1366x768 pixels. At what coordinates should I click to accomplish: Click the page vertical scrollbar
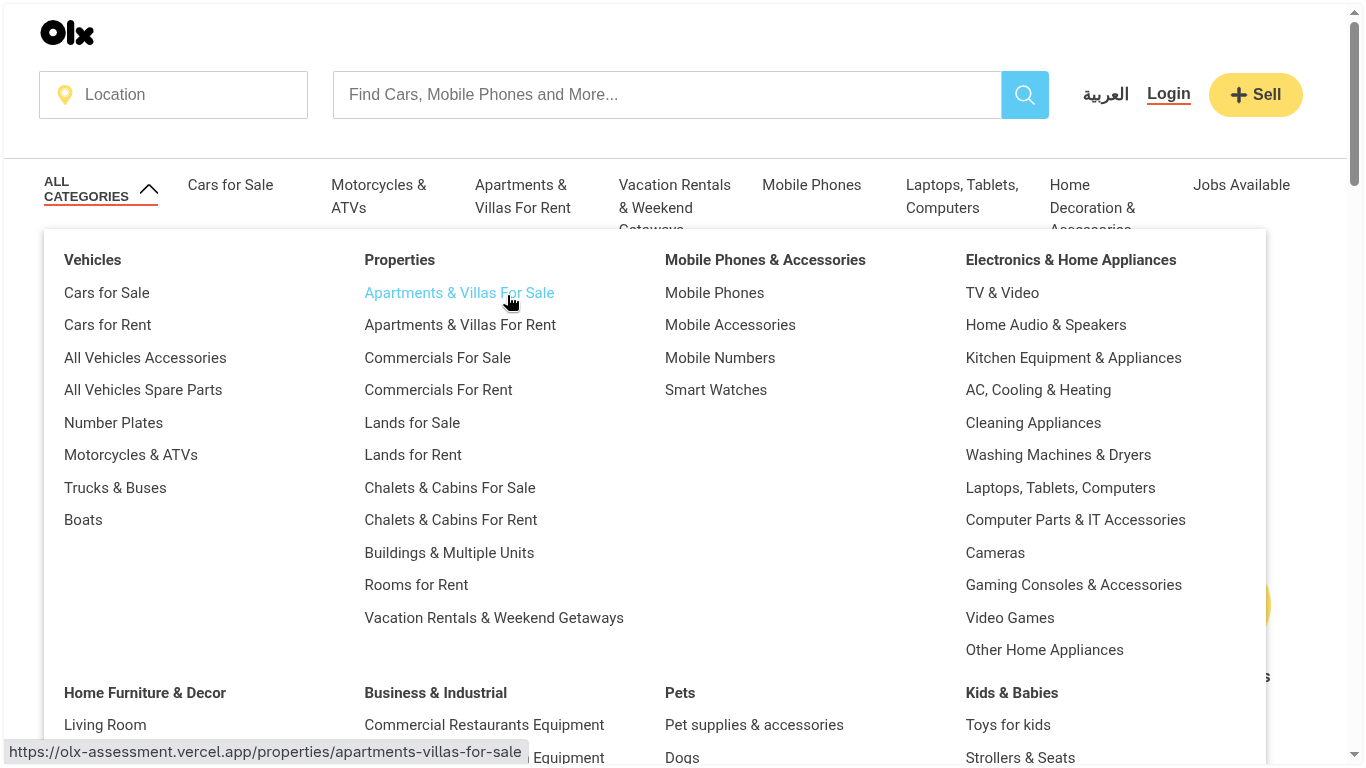click(x=1355, y=104)
